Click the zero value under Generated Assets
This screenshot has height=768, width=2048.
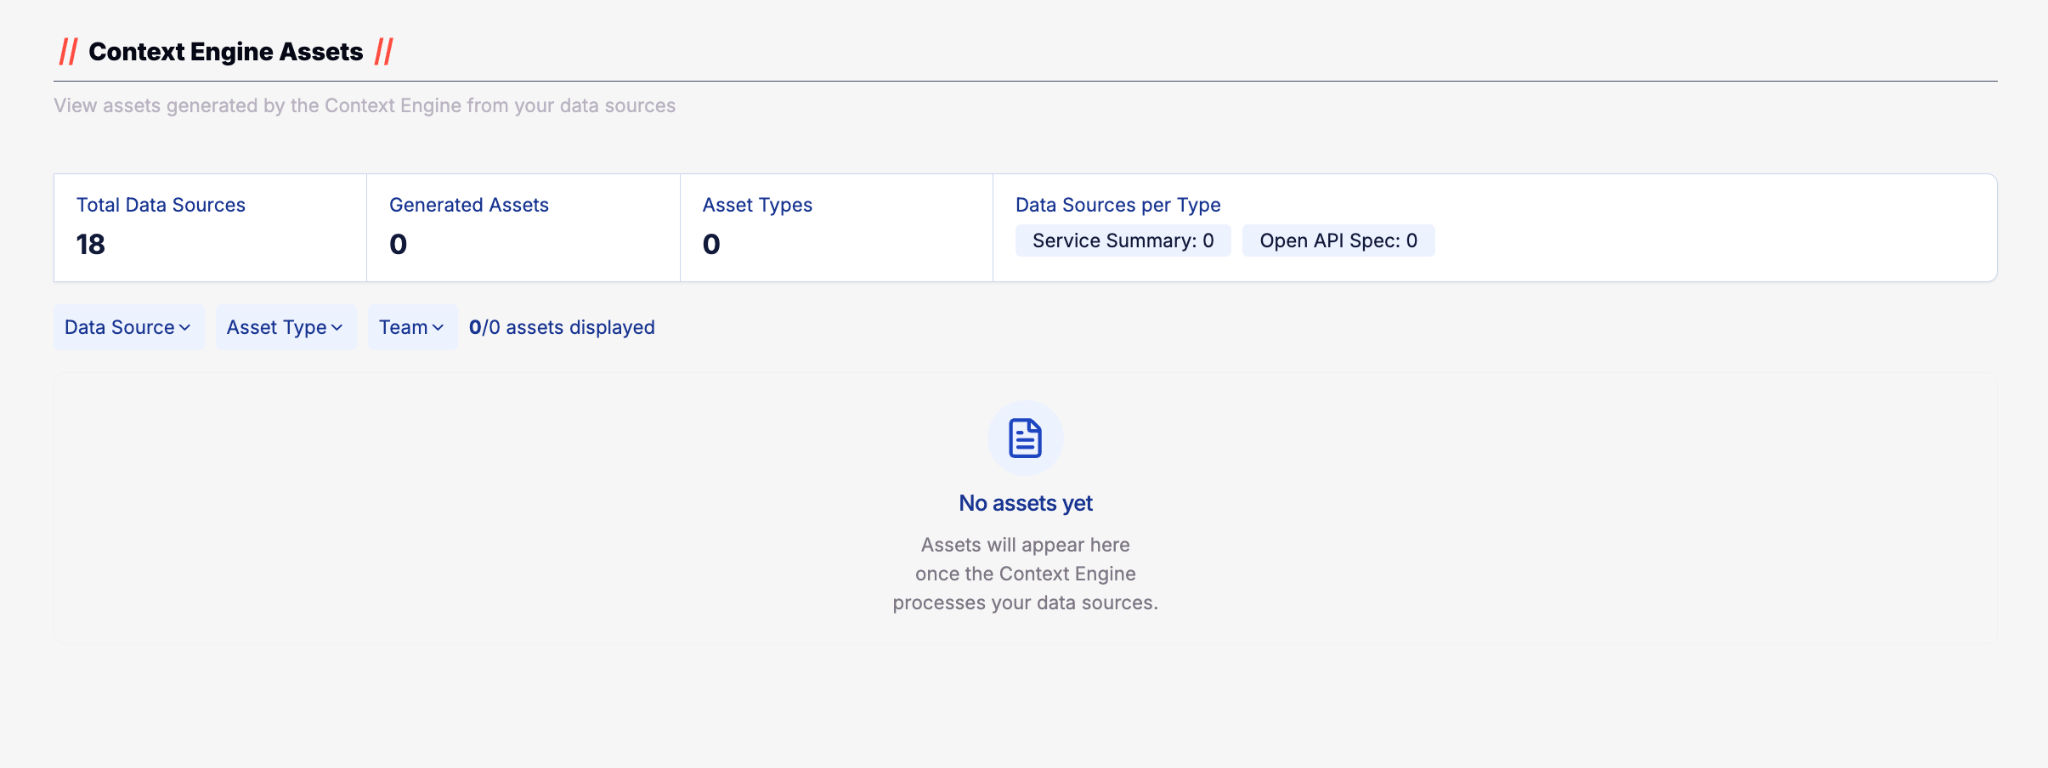398,244
